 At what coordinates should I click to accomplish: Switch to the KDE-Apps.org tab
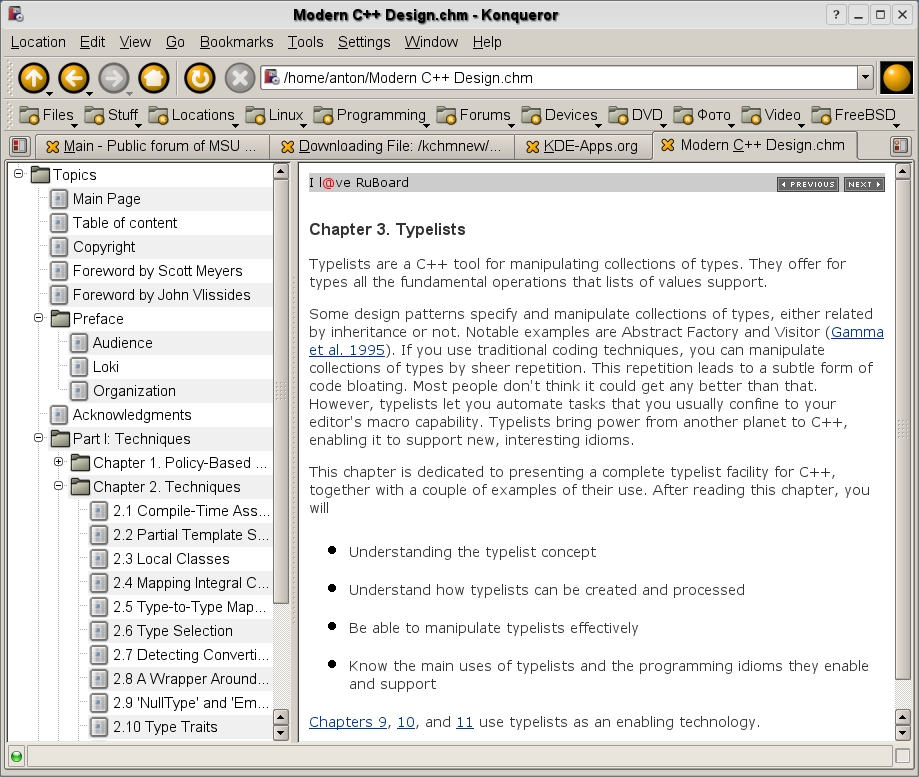[583, 146]
